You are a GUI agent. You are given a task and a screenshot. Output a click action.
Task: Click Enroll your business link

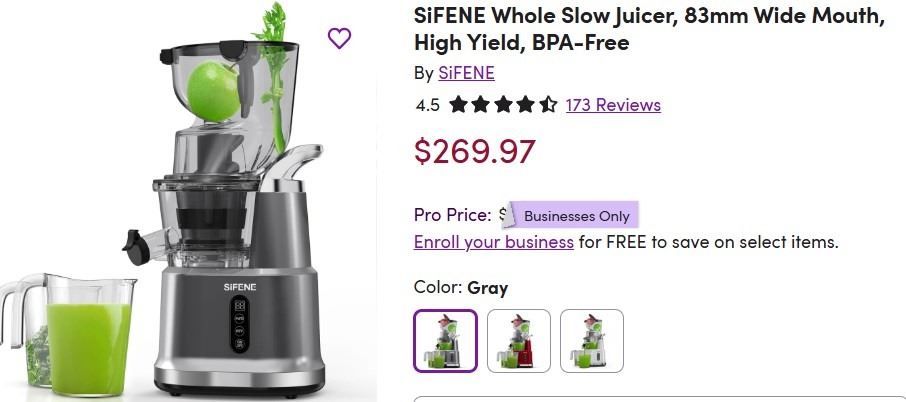pos(493,241)
